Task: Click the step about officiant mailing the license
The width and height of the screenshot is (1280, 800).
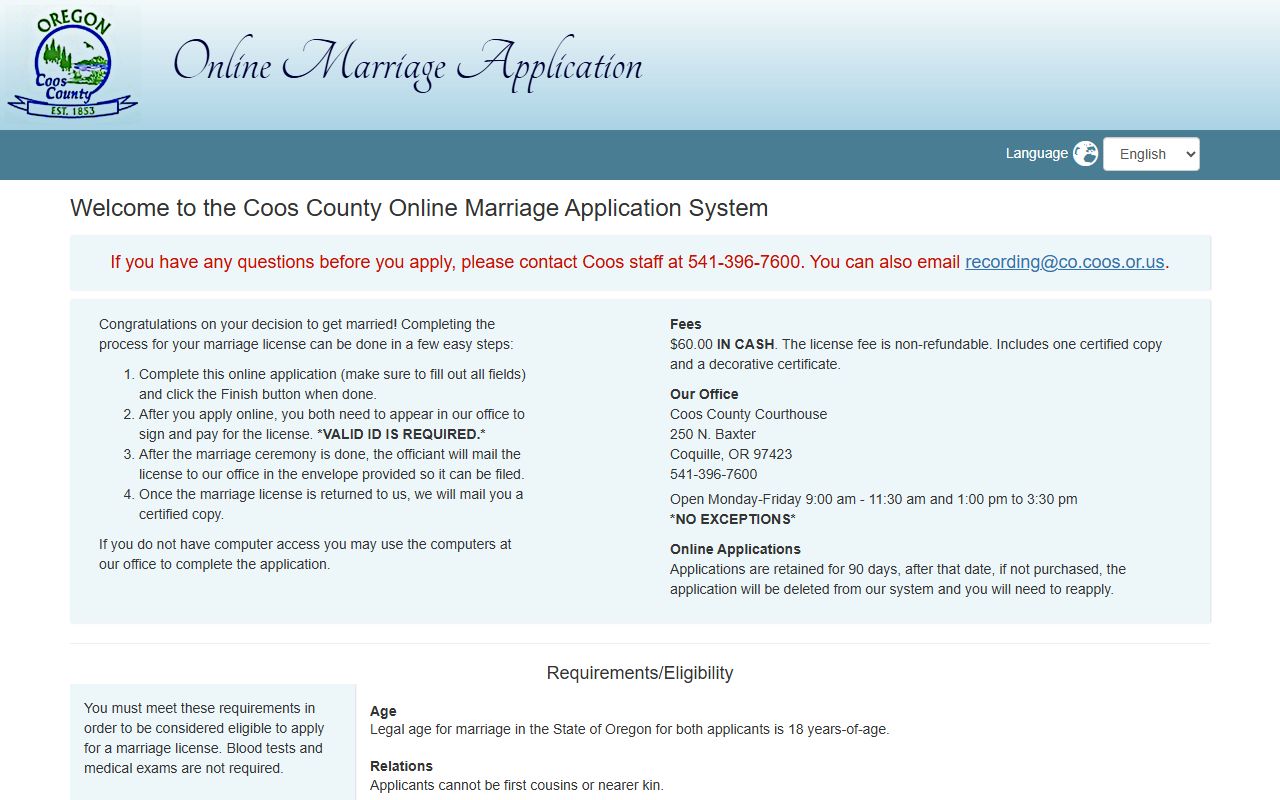Action: coord(331,464)
